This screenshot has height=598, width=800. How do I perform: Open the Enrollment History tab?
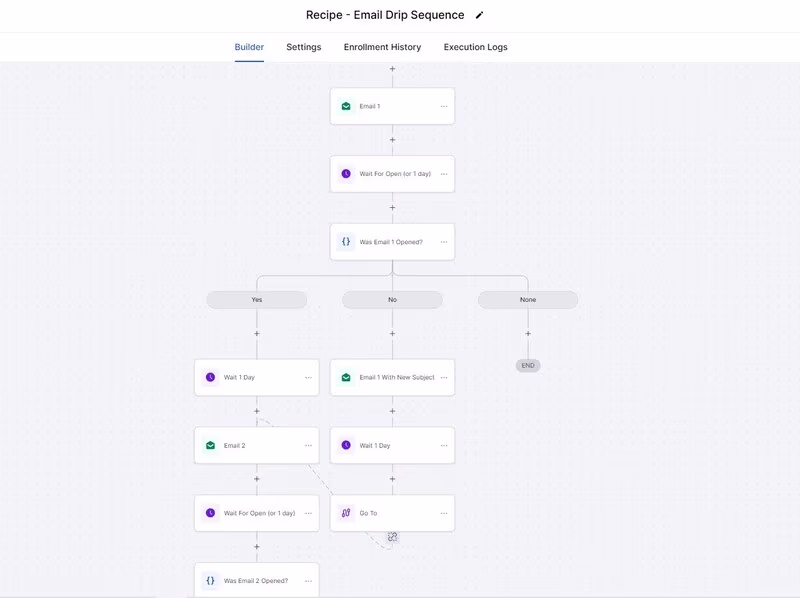point(385,46)
